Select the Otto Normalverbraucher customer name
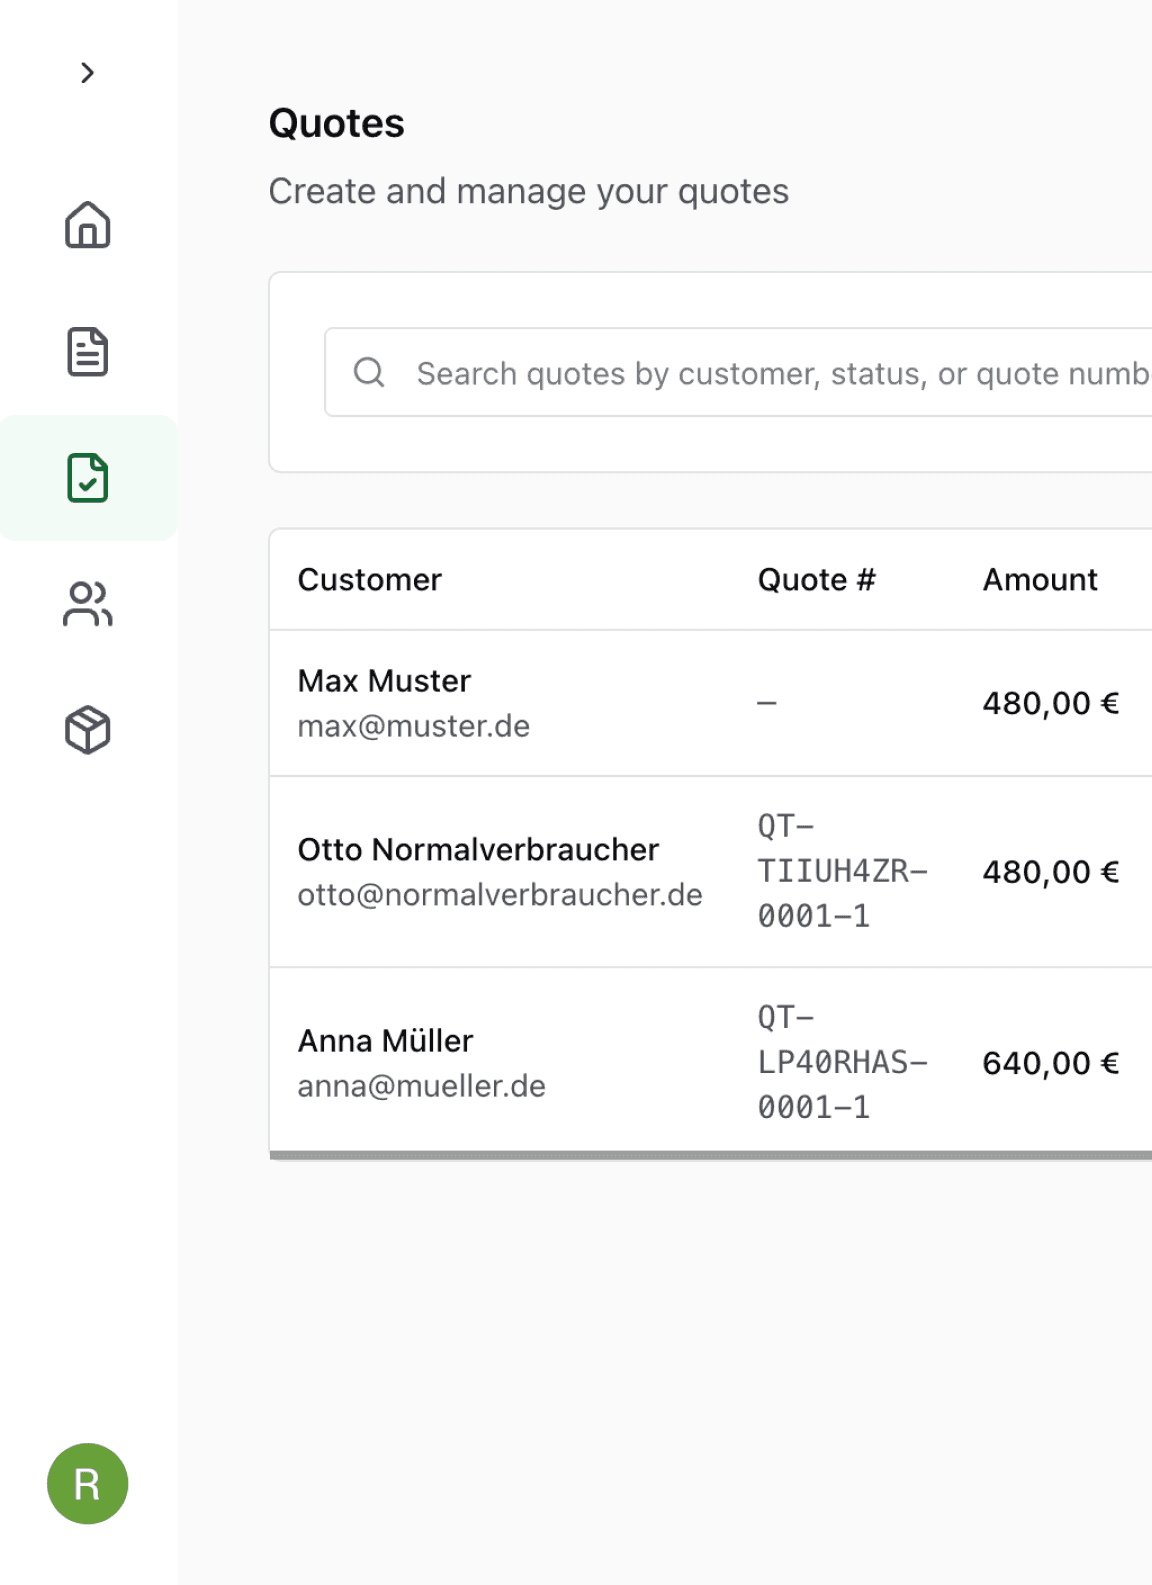The height and width of the screenshot is (1585, 1152). click(x=478, y=850)
